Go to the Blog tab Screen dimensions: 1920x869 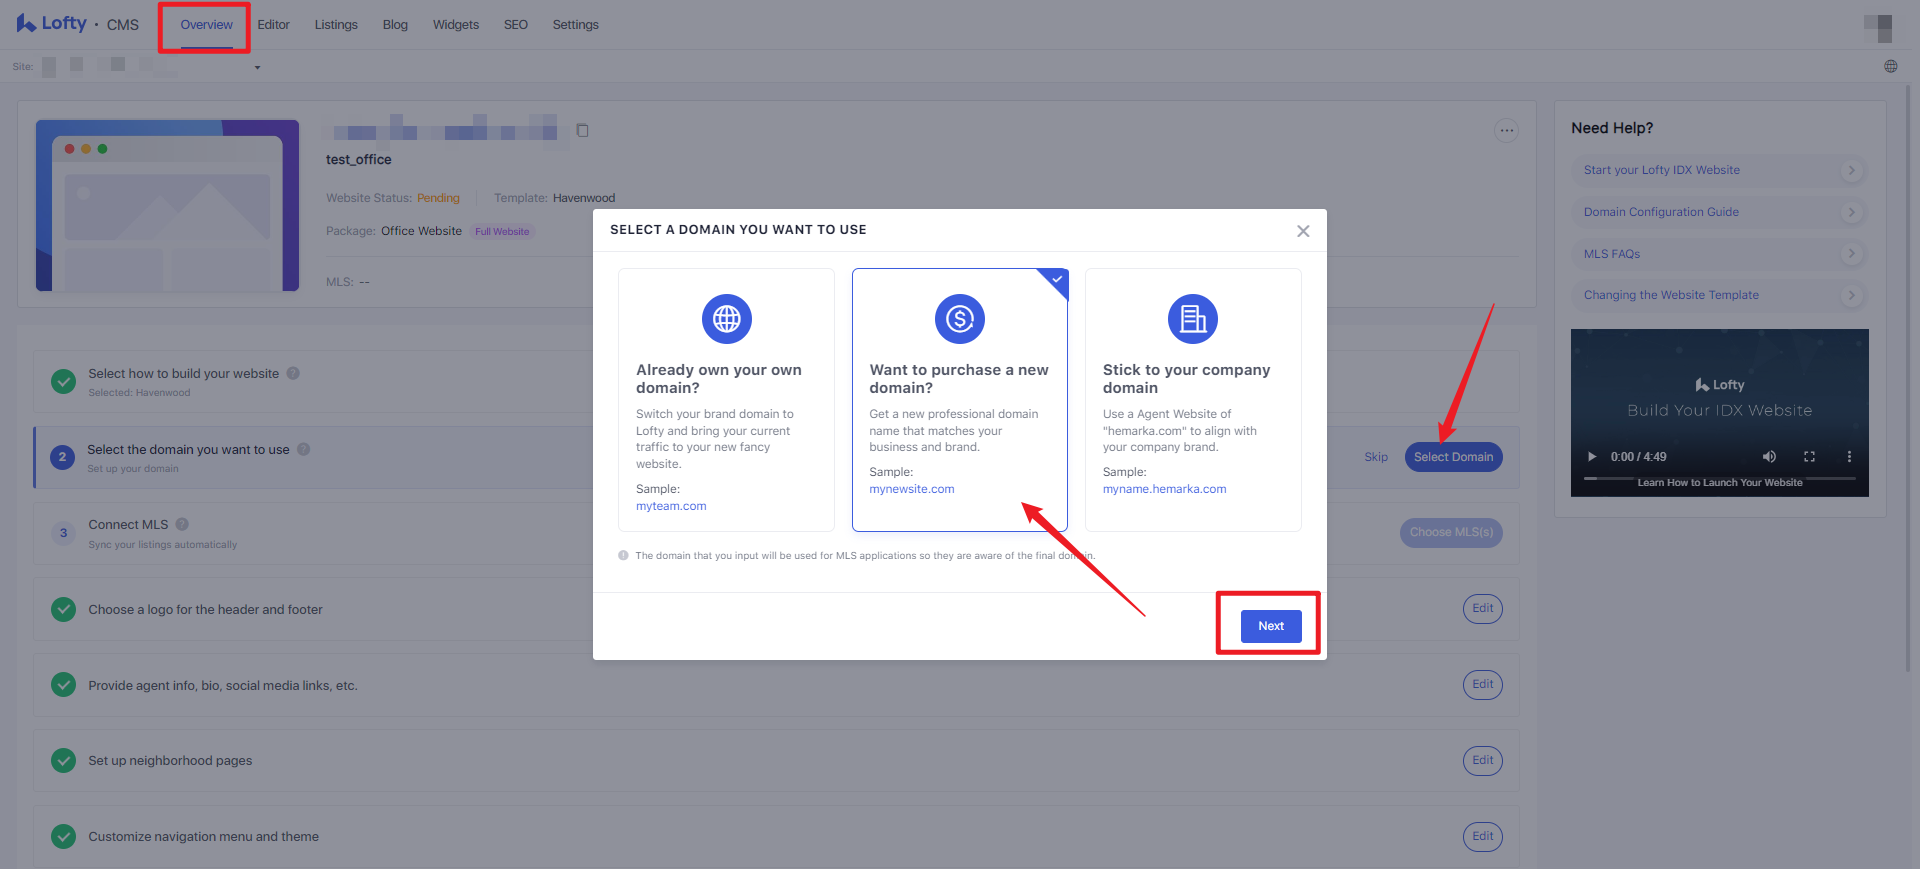395,25
